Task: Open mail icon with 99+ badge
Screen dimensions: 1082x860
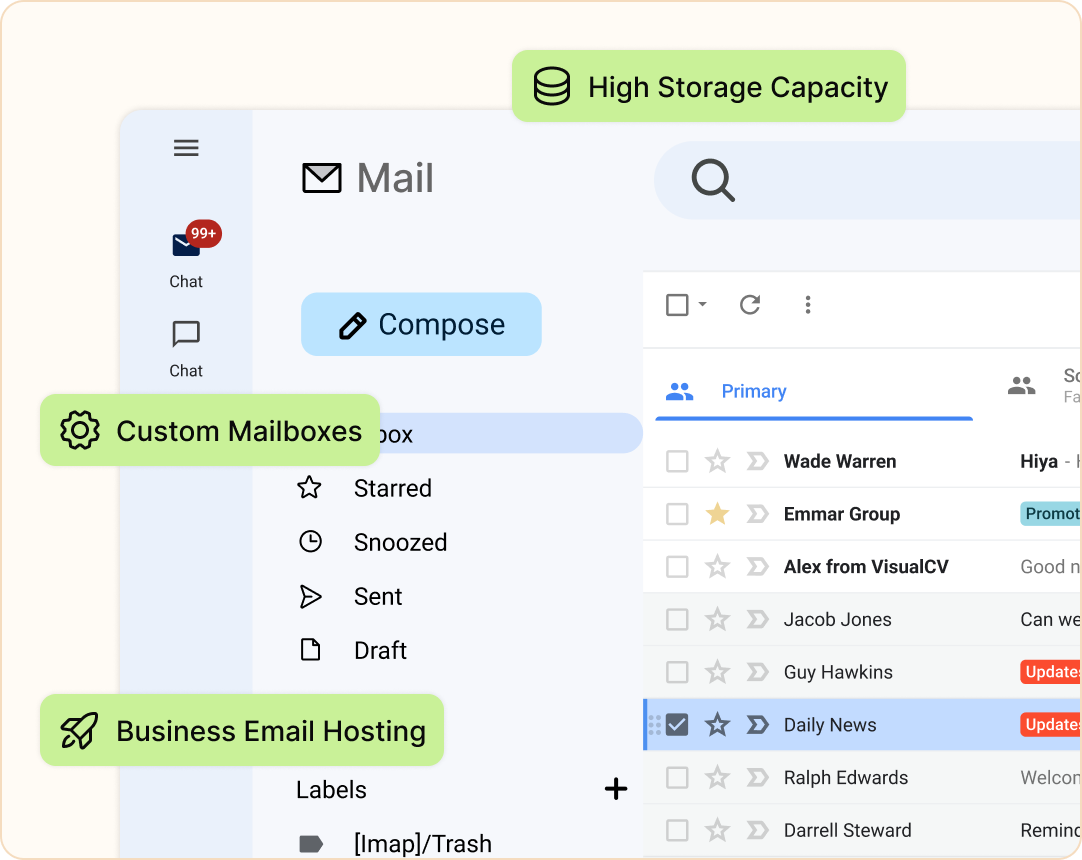Action: click(196, 239)
